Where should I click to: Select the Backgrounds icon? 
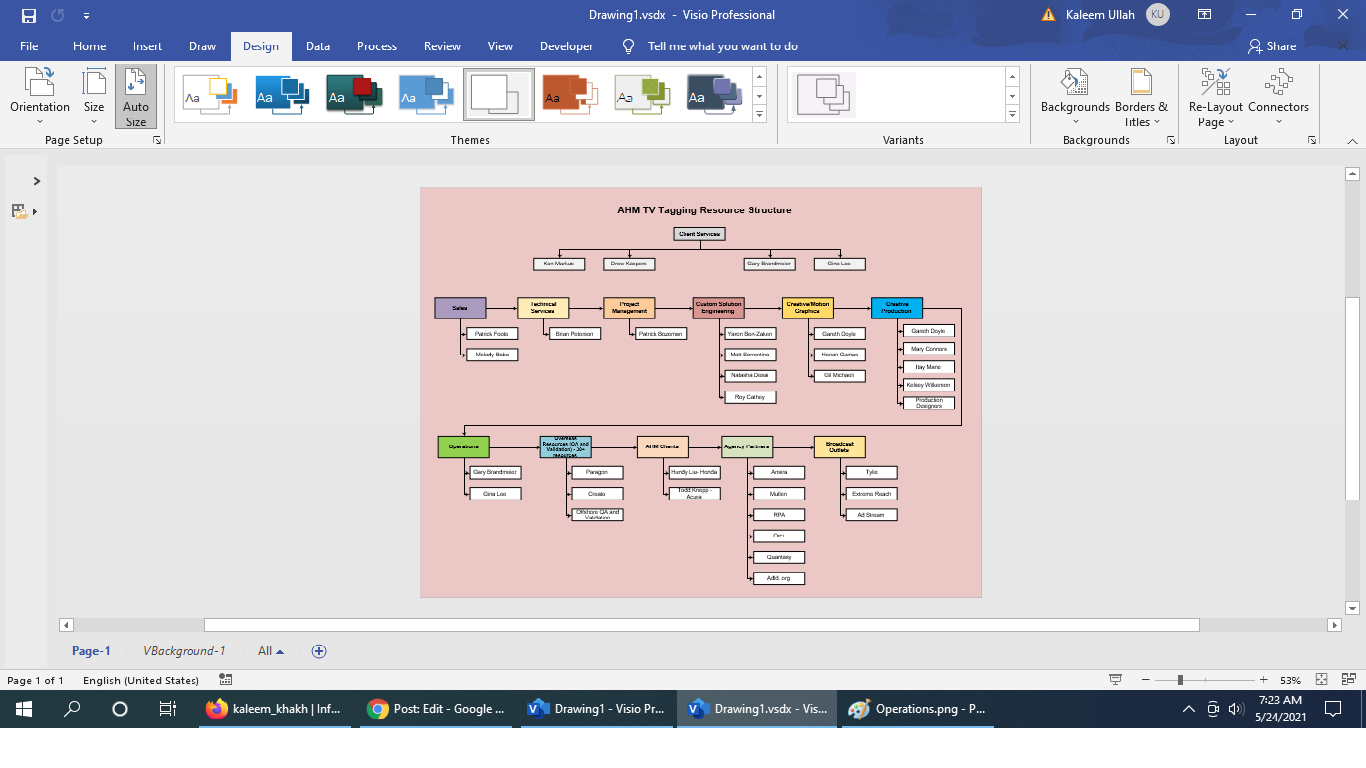pos(1073,95)
